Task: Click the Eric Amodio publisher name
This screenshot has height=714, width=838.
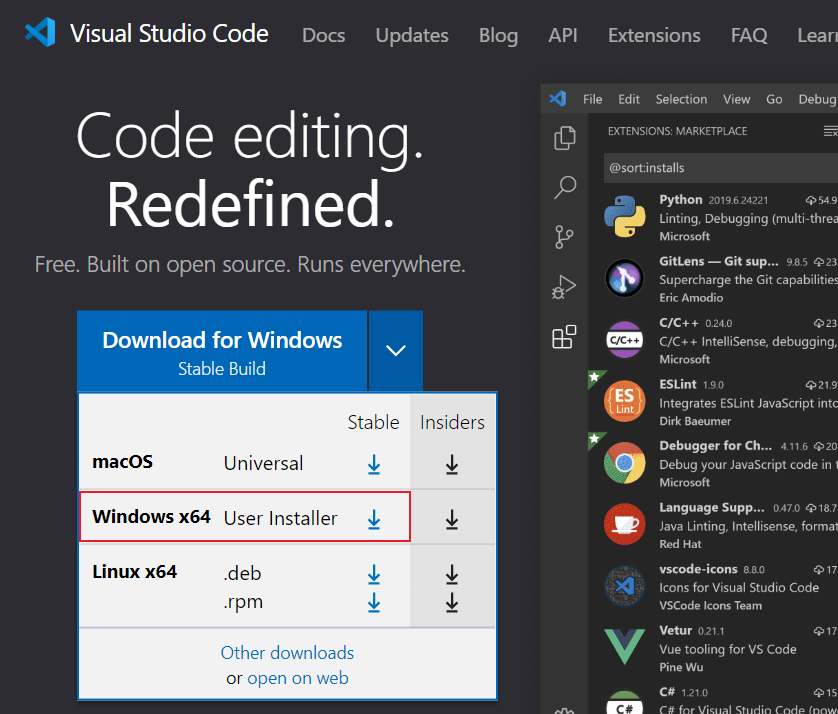Action: (691, 298)
